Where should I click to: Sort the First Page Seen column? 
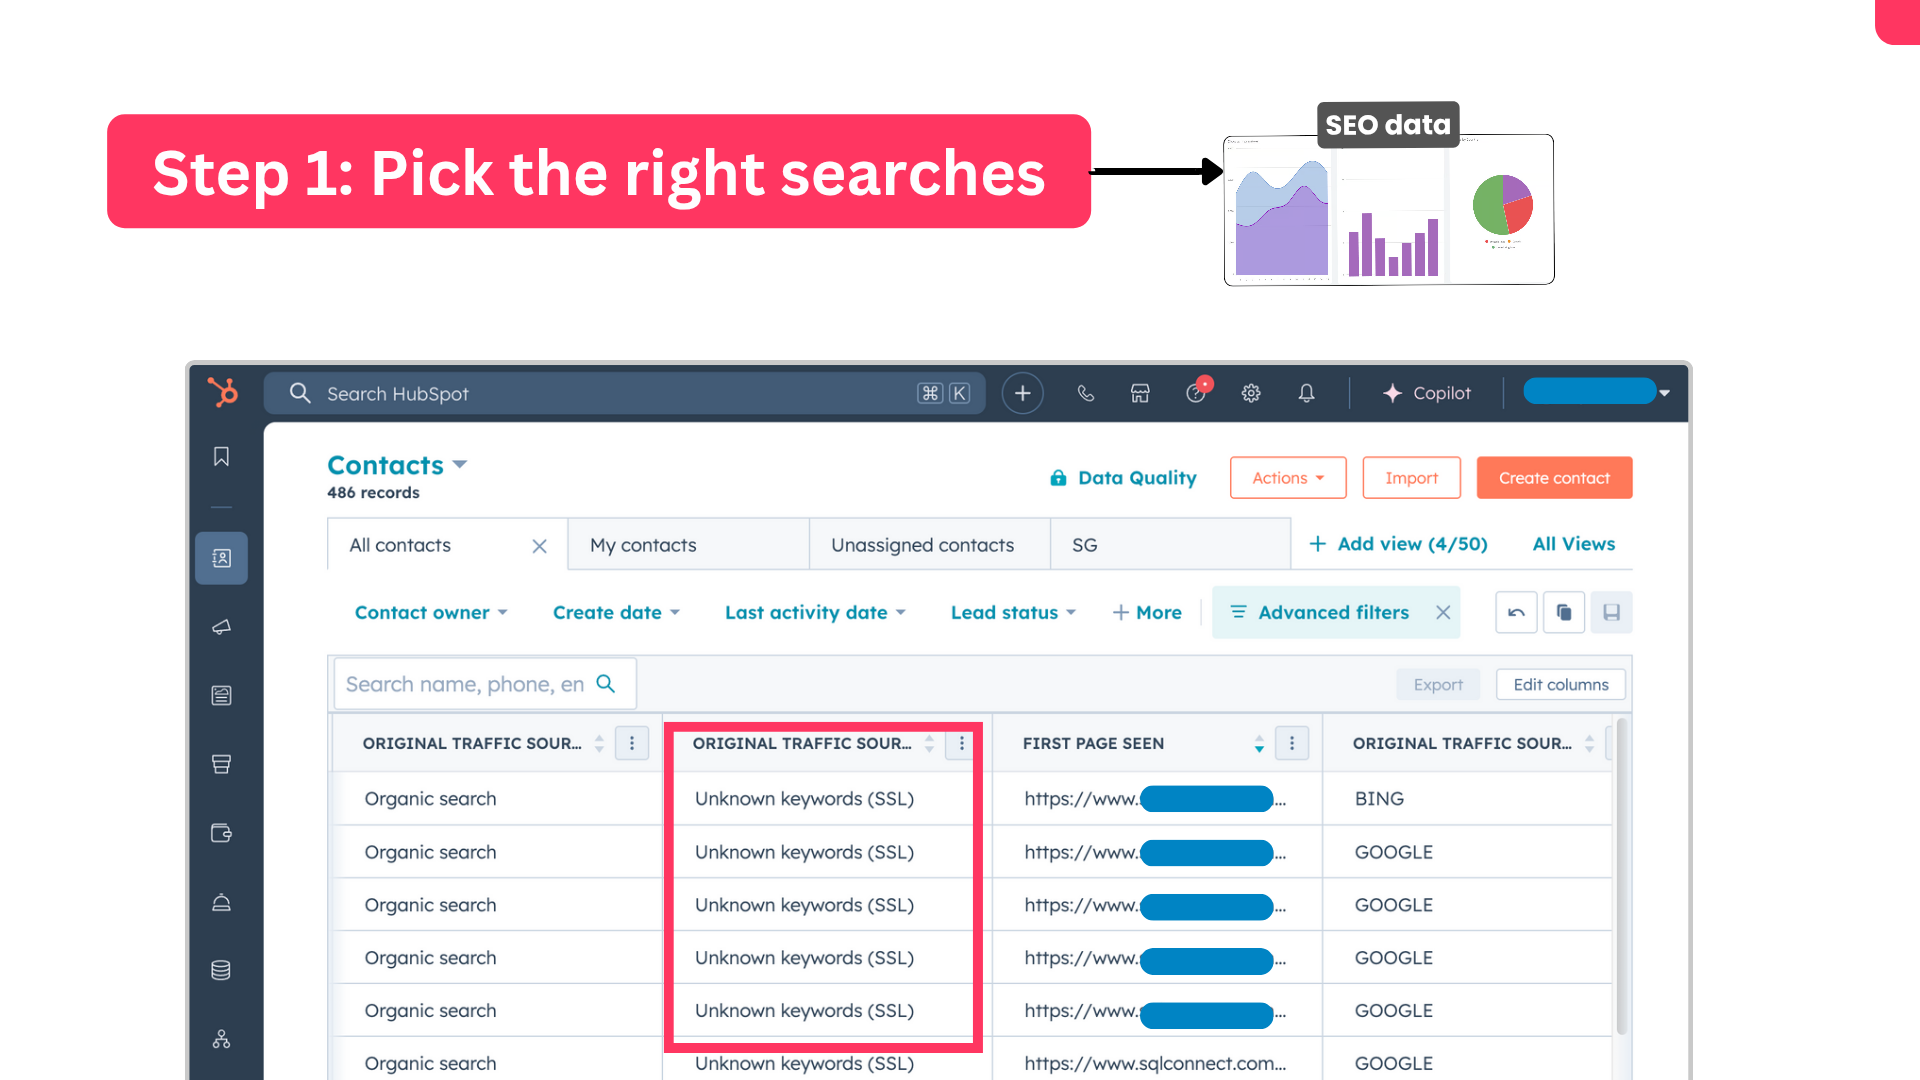pos(1259,744)
